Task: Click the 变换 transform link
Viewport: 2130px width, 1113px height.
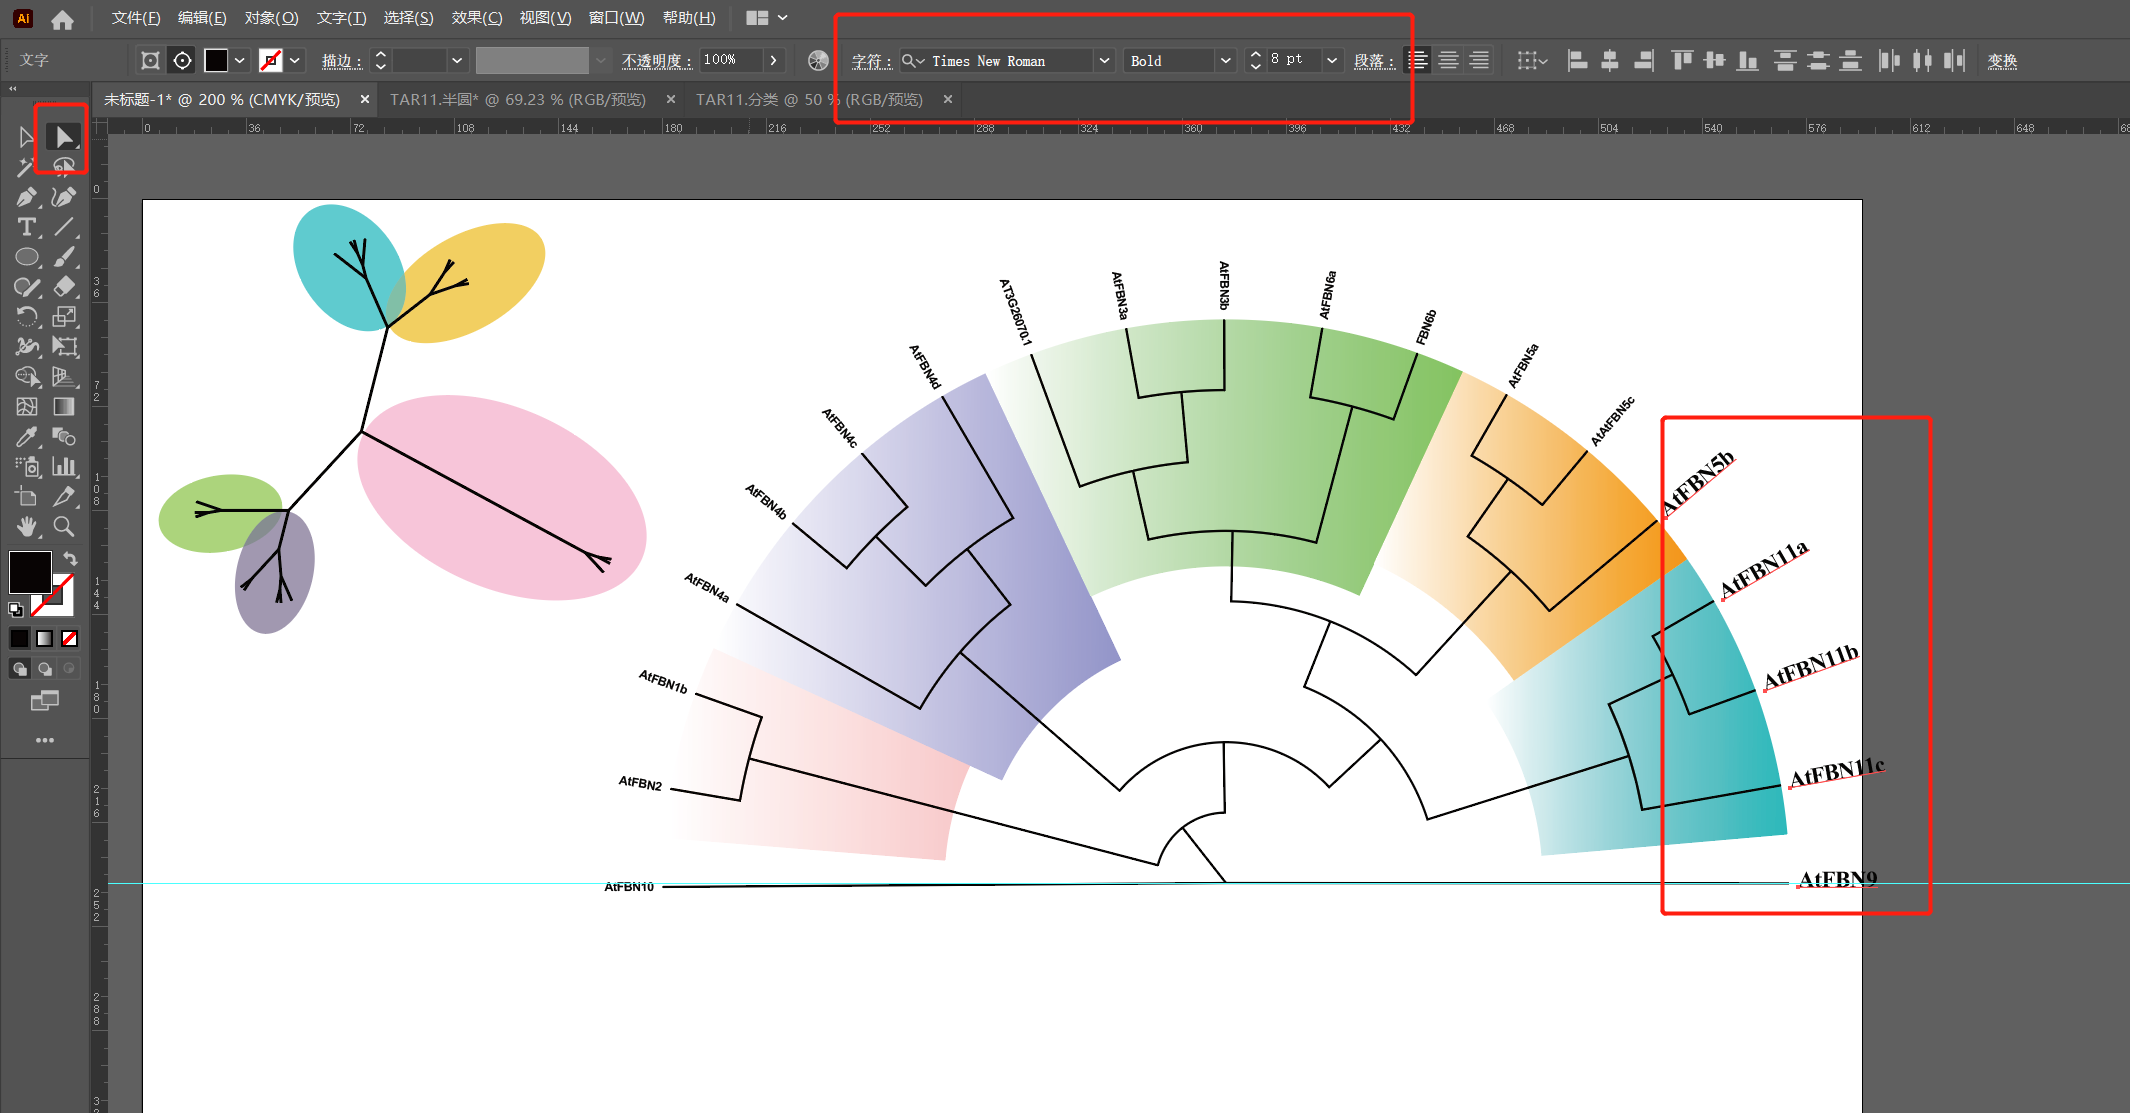Action: tap(2001, 61)
